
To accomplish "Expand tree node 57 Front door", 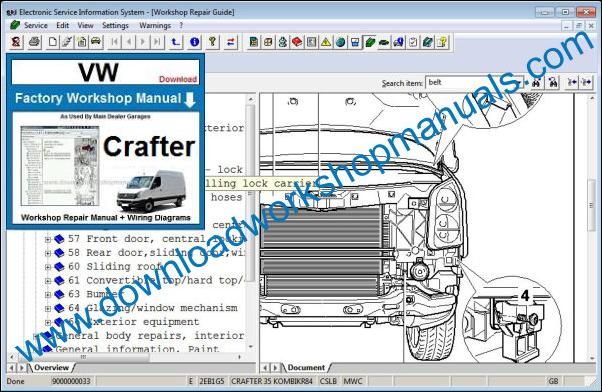I will (x=48, y=239).
